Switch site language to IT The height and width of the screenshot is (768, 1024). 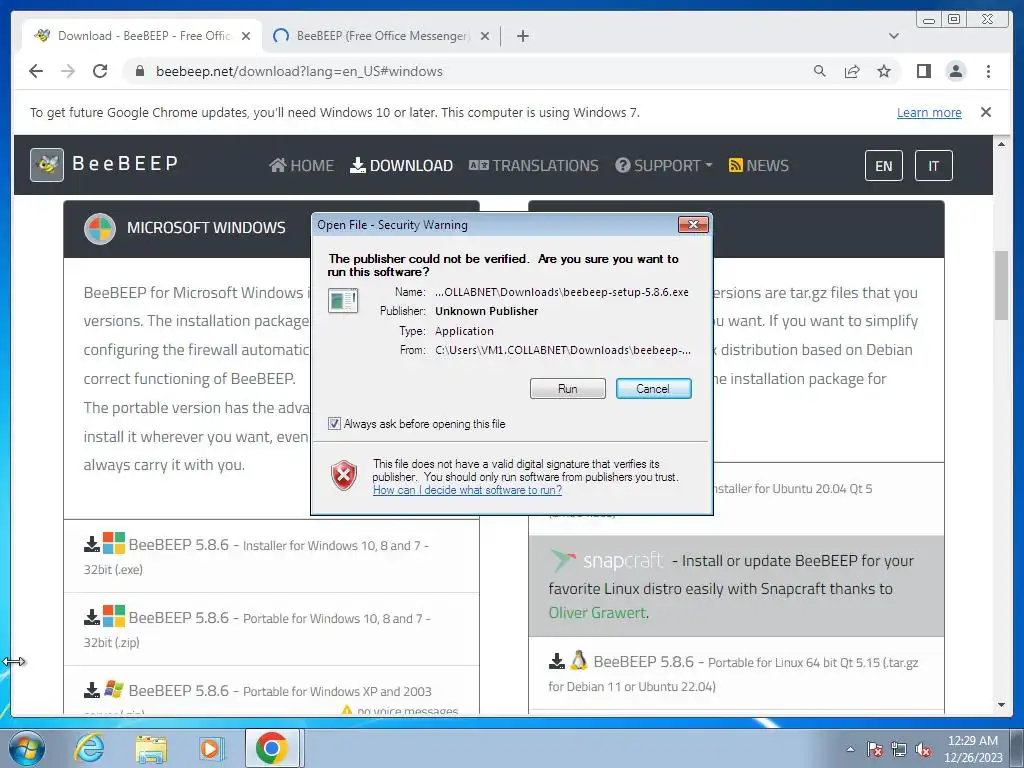[x=933, y=166]
